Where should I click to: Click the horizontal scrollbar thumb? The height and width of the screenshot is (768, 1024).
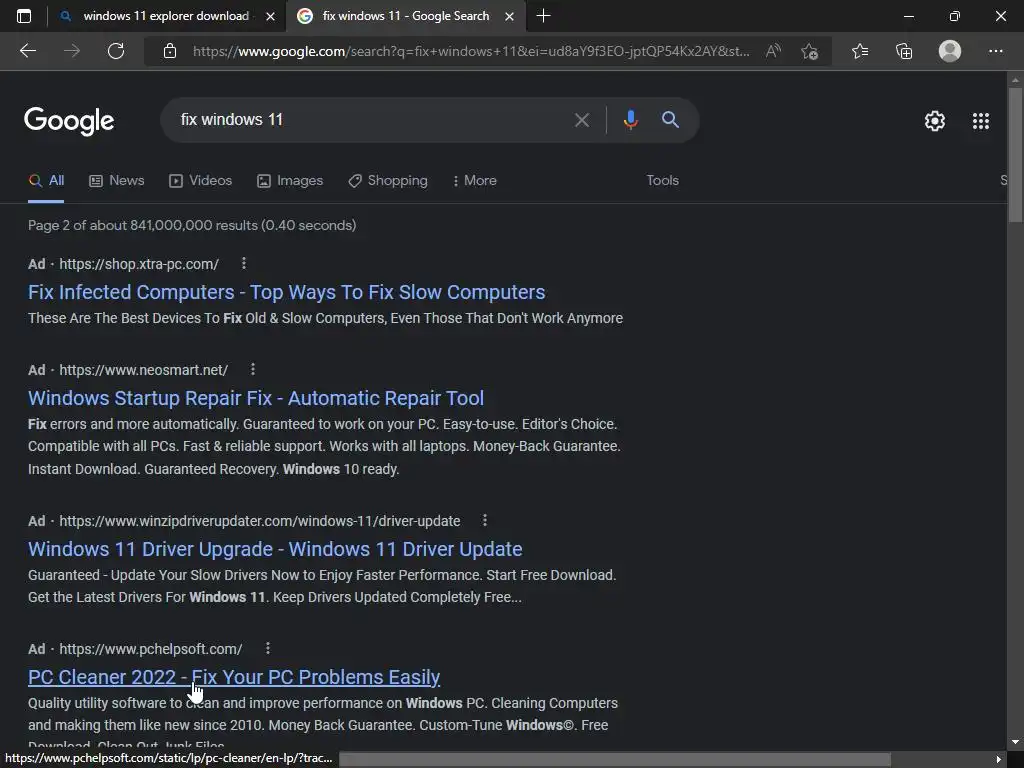click(x=615, y=760)
